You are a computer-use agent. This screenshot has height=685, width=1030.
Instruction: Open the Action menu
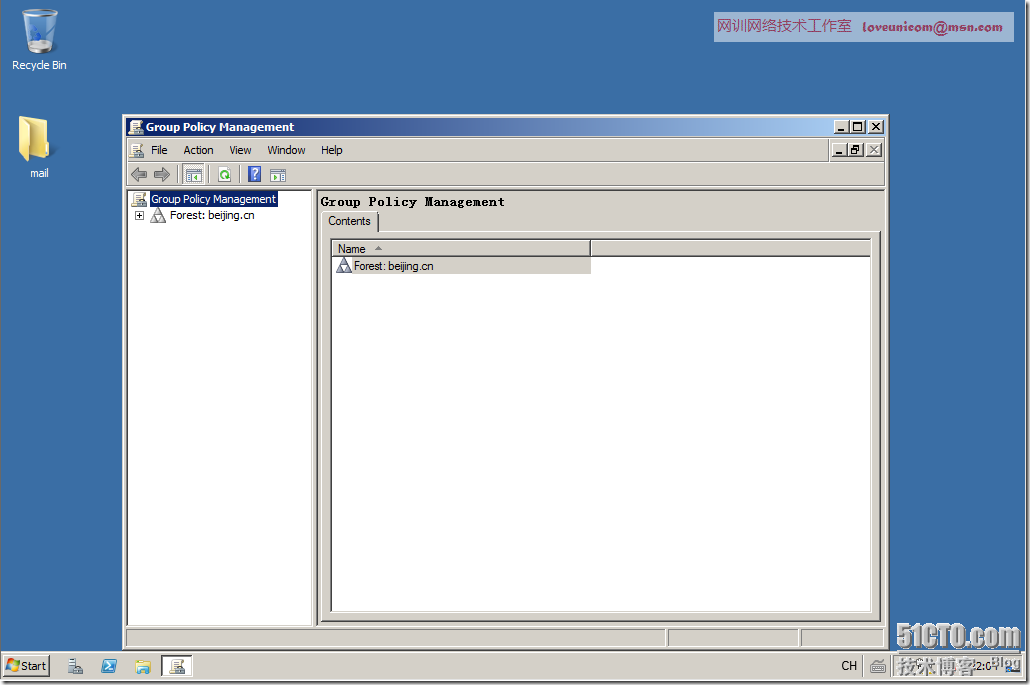pos(198,150)
